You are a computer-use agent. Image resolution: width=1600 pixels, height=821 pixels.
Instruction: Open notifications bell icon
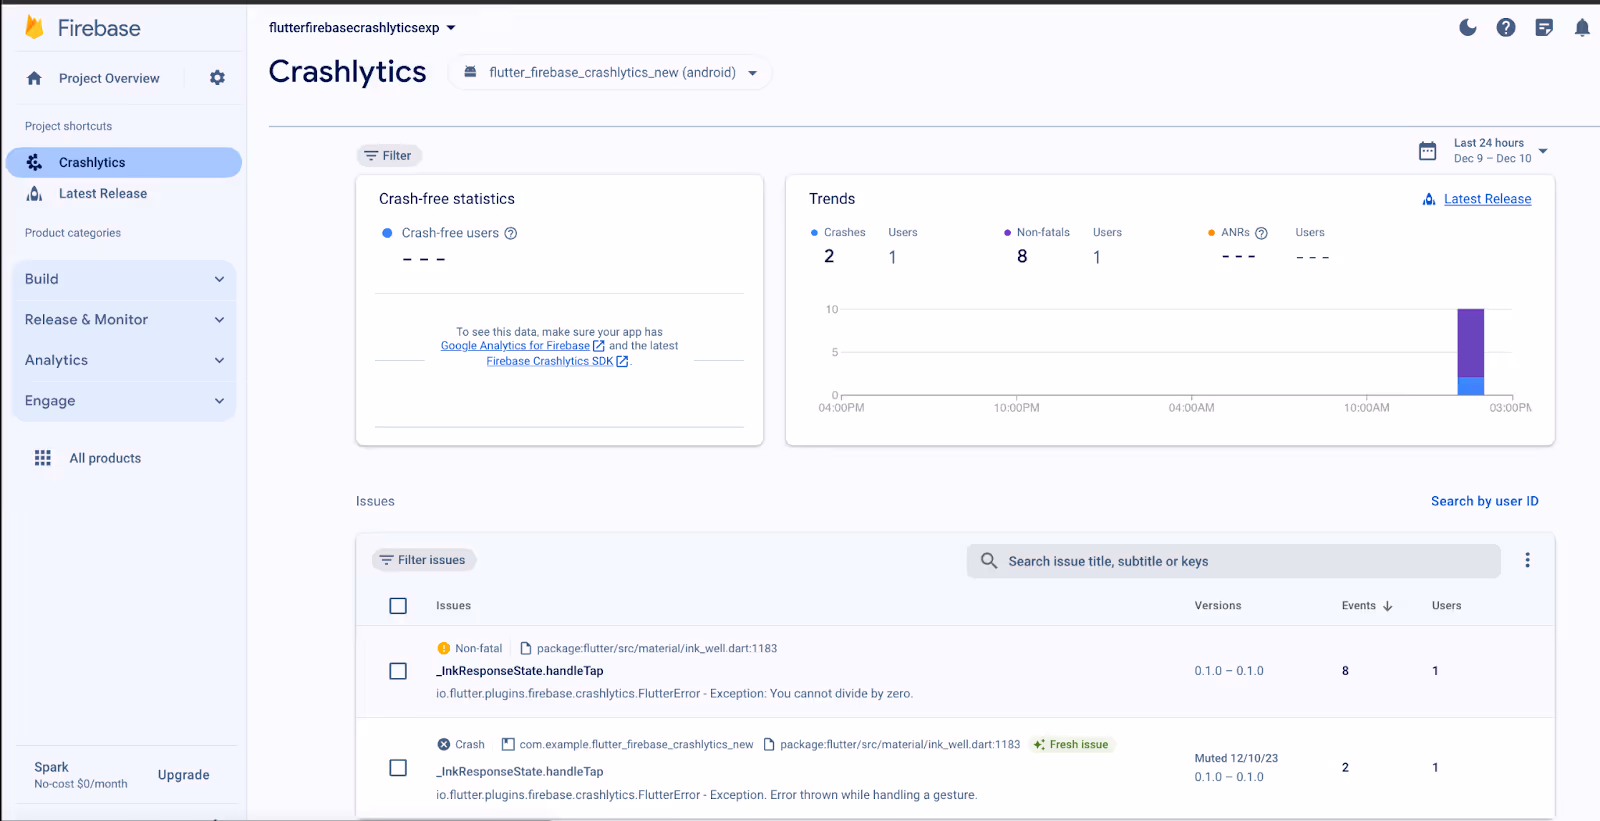coord(1582,28)
